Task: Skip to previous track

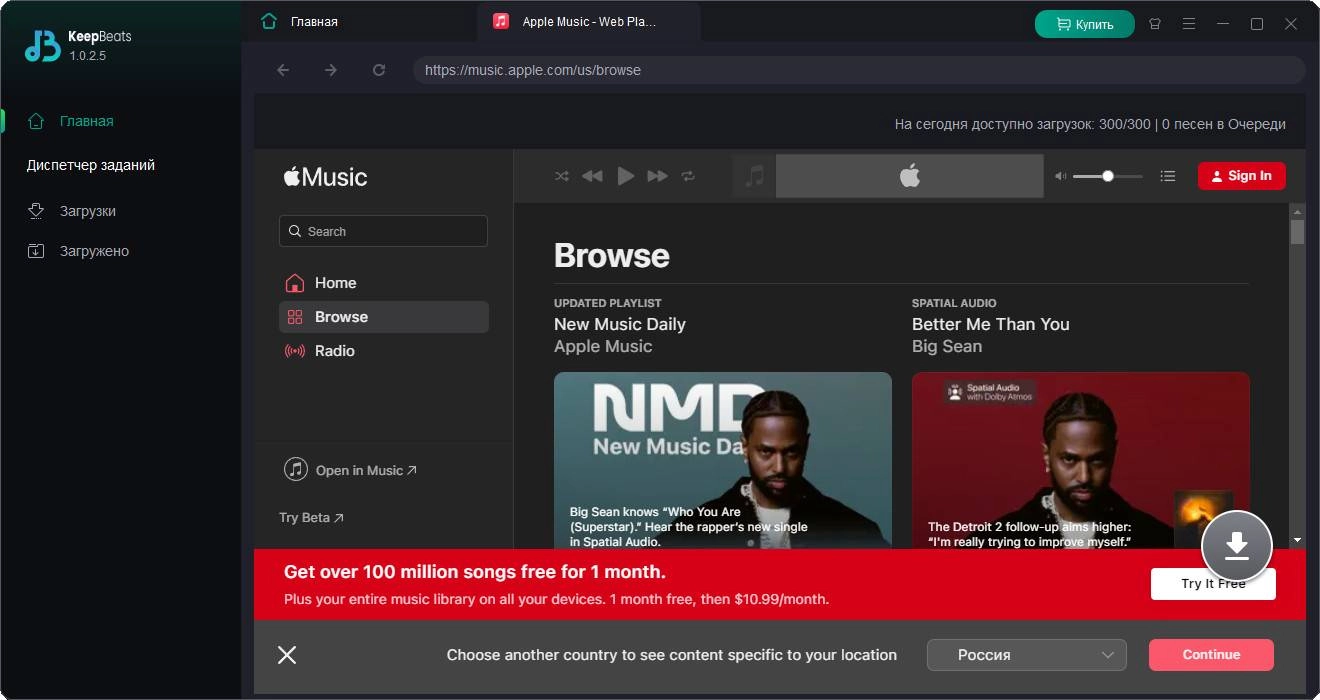Action: point(592,176)
